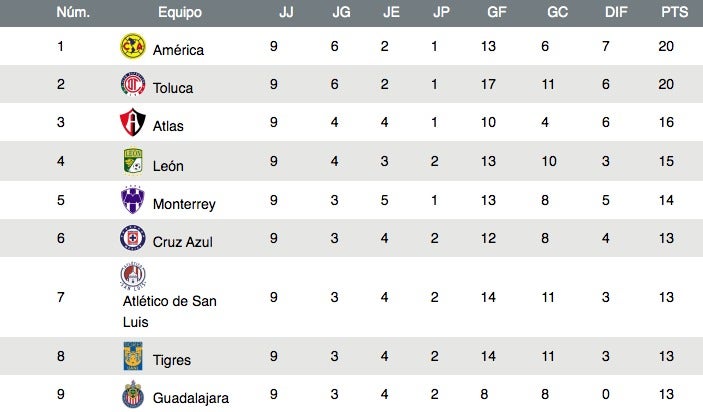Select the JJ column header
Image resolution: width=703 pixels, height=412 pixels.
click(286, 12)
